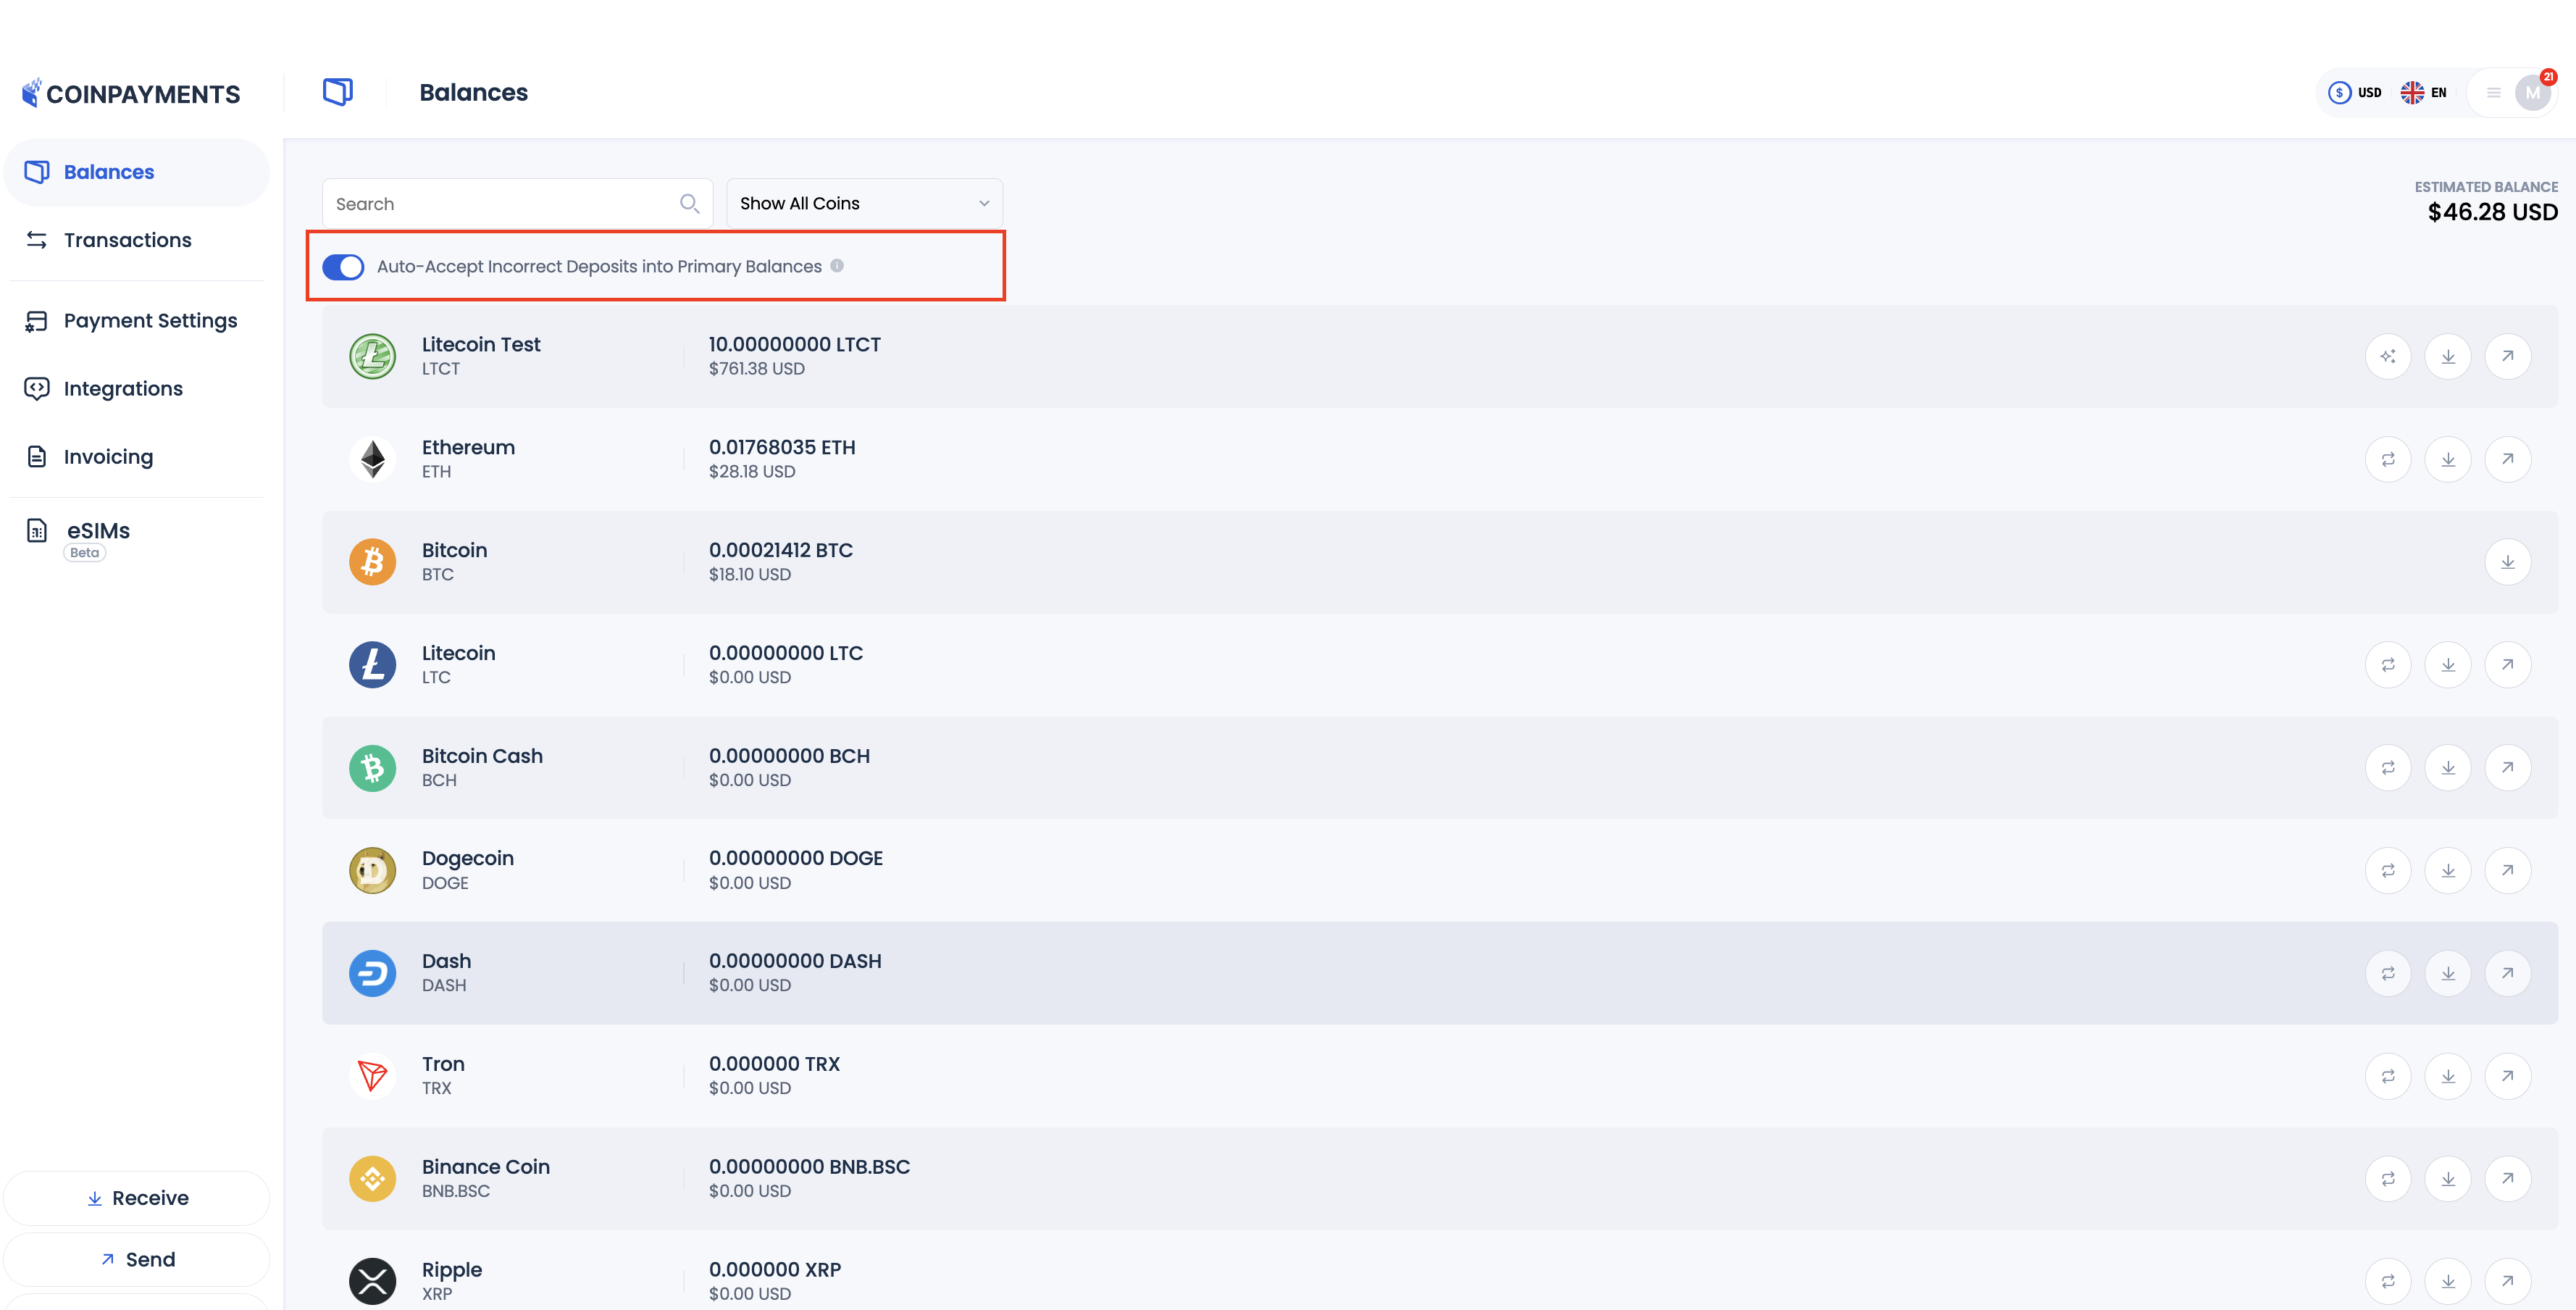Click the Ethereum convert (swap) icon
This screenshot has width=2576, height=1310.
tap(2388, 460)
